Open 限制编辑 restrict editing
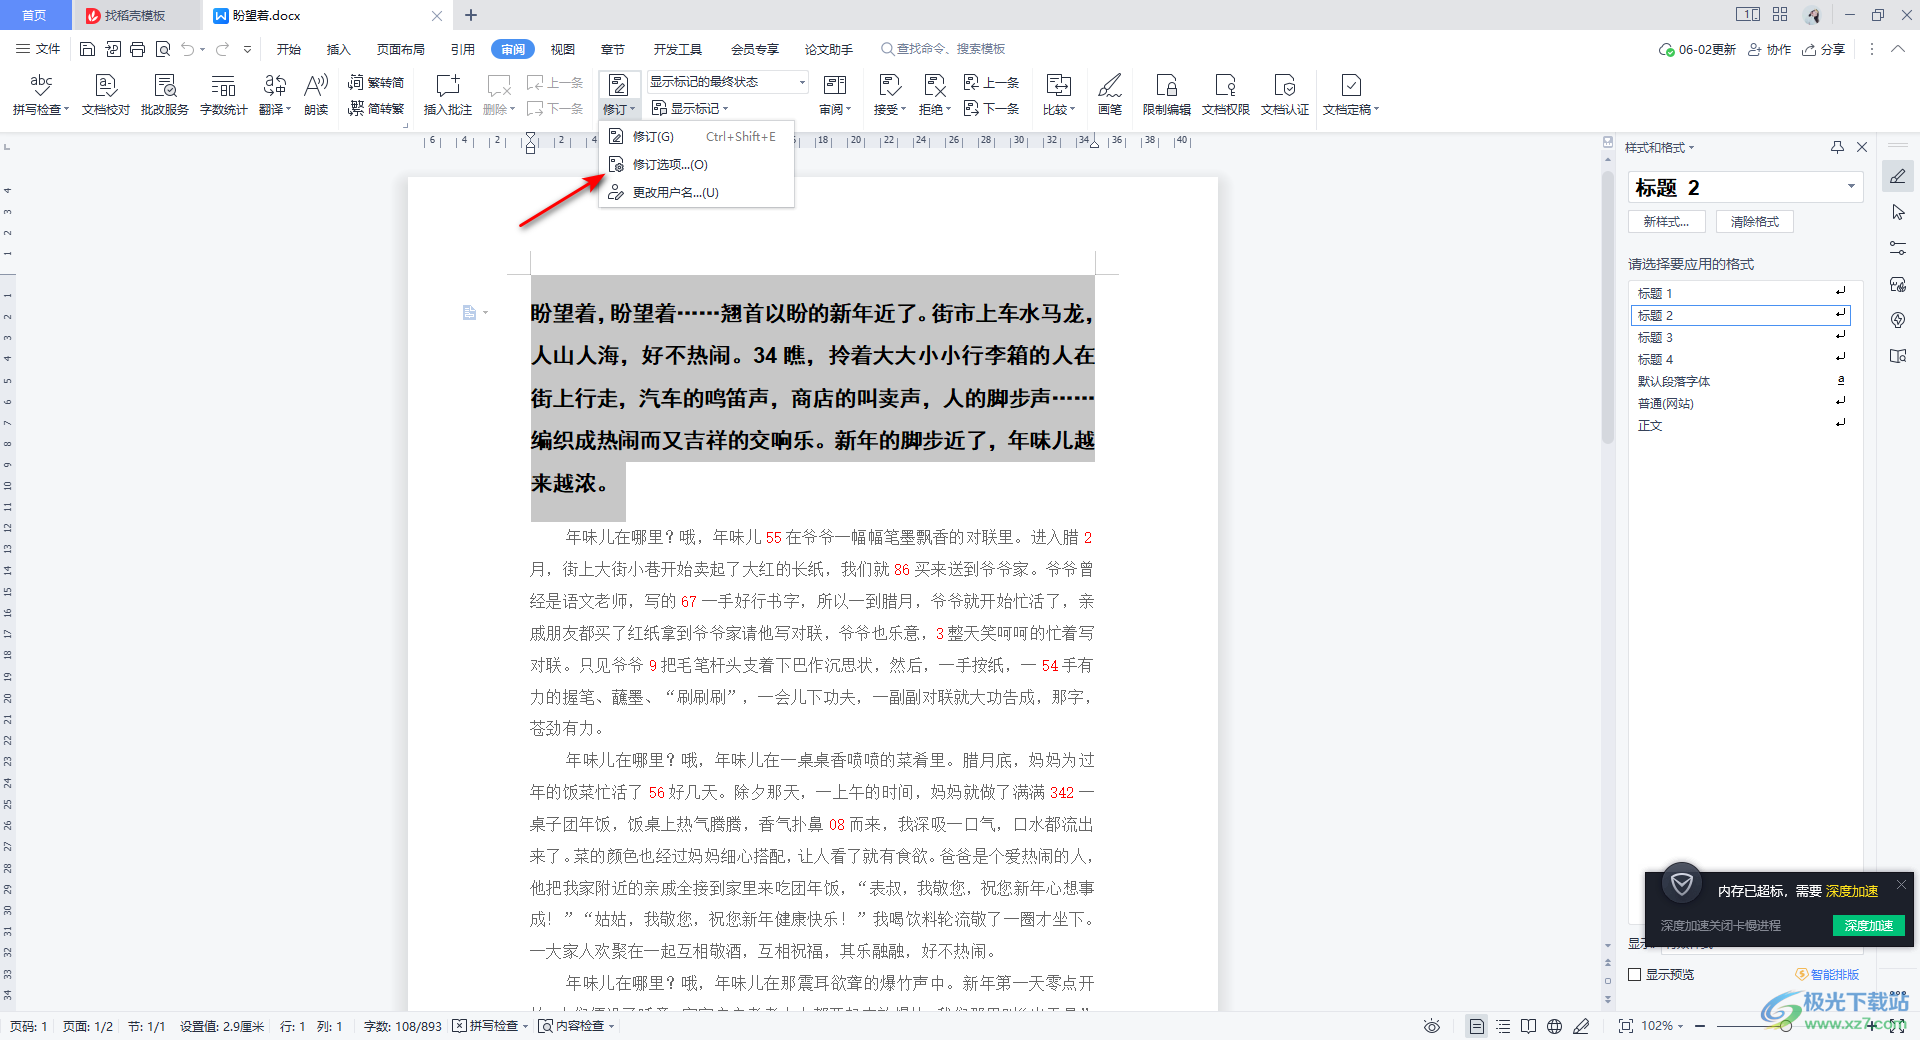The height and width of the screenshot is (1040, 1920). (1167, 95)
